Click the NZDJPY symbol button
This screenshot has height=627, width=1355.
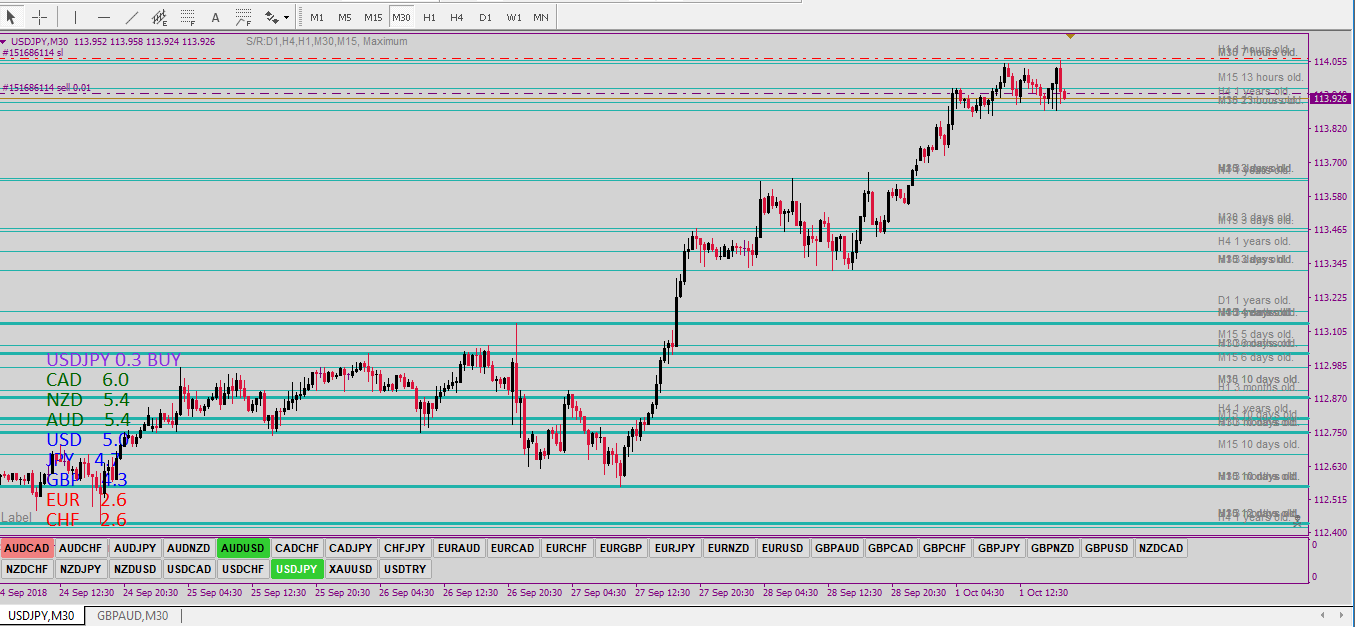pos(80,569)
